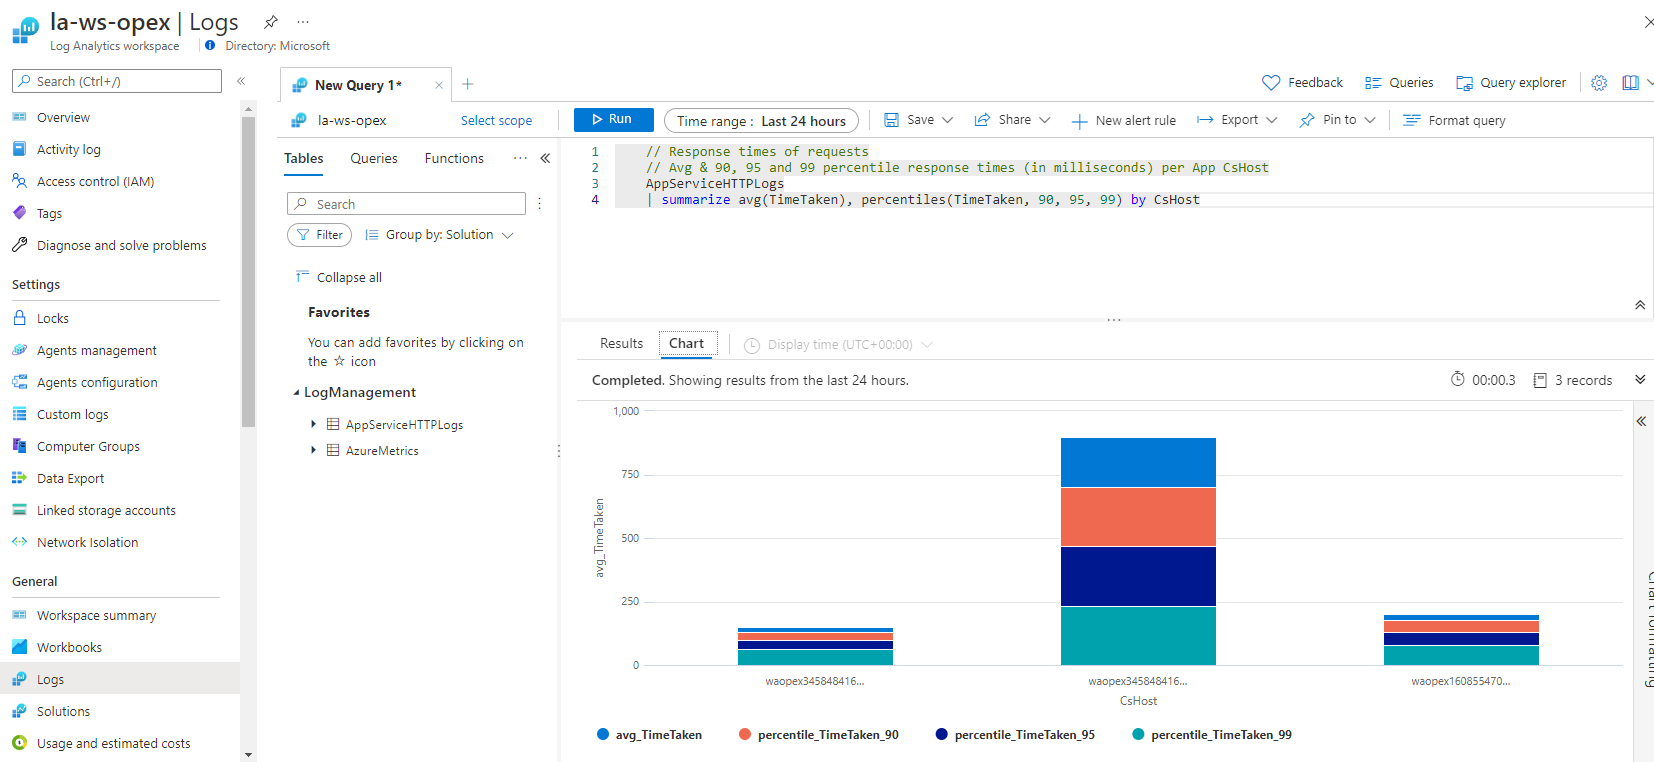Switch to the Functions tab

click(454, 158)
